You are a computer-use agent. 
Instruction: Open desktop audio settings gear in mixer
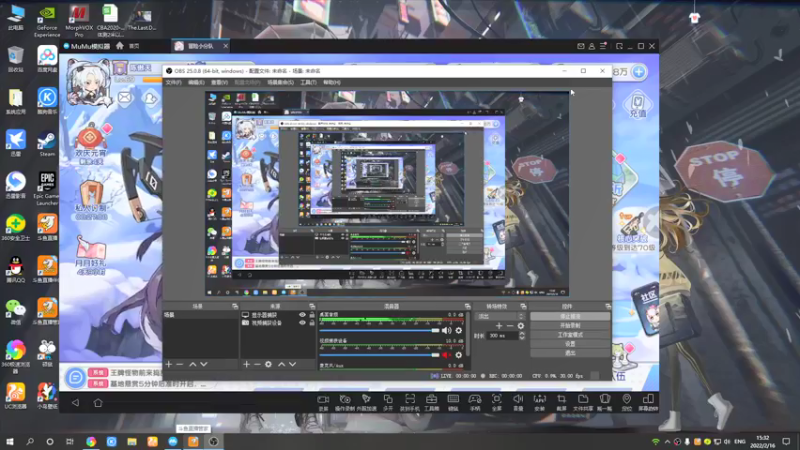[x=459, y=331]
